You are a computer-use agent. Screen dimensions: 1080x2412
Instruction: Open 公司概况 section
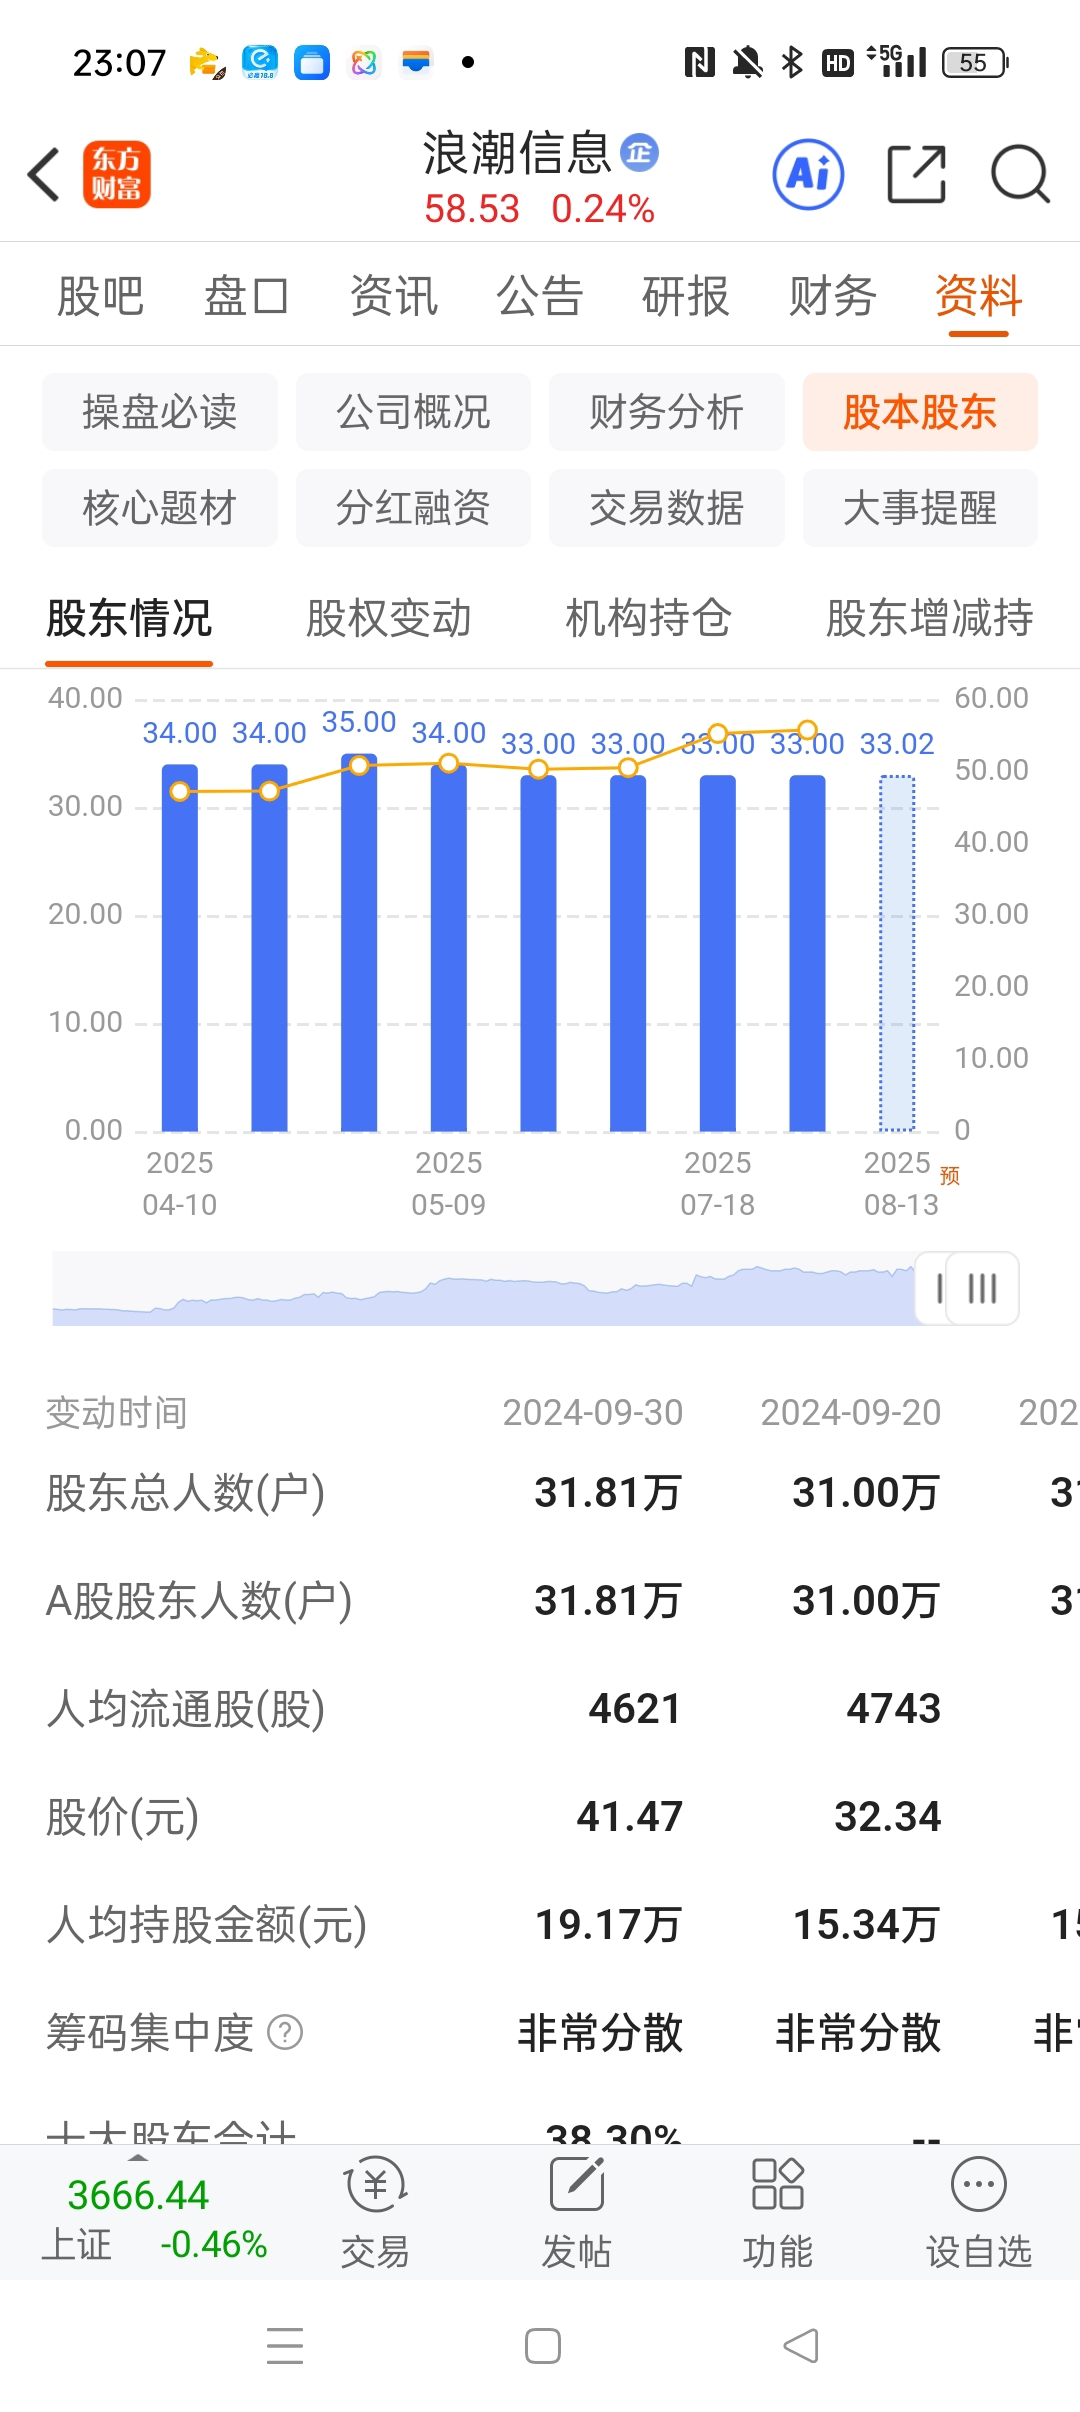(x=413, y=412)
